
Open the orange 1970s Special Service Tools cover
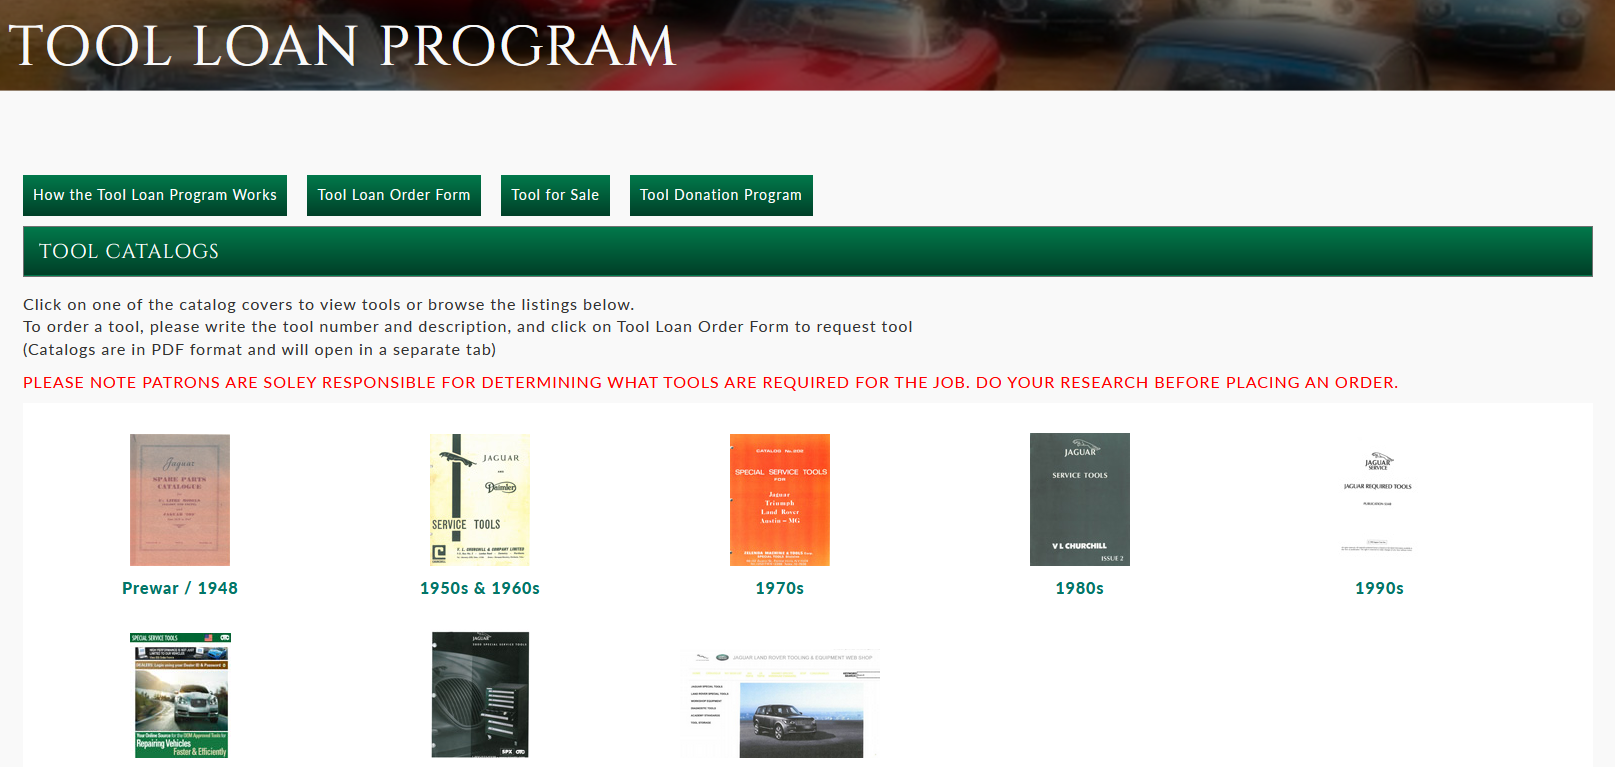click(x=780, y=499)
